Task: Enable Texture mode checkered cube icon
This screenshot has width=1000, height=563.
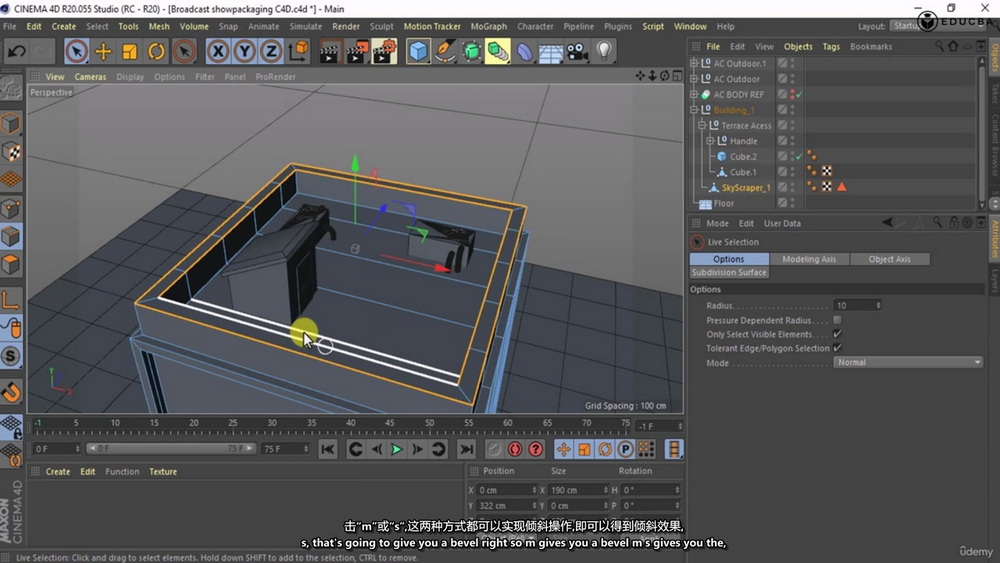Action: pyautogui.click(x=11, y=152)
